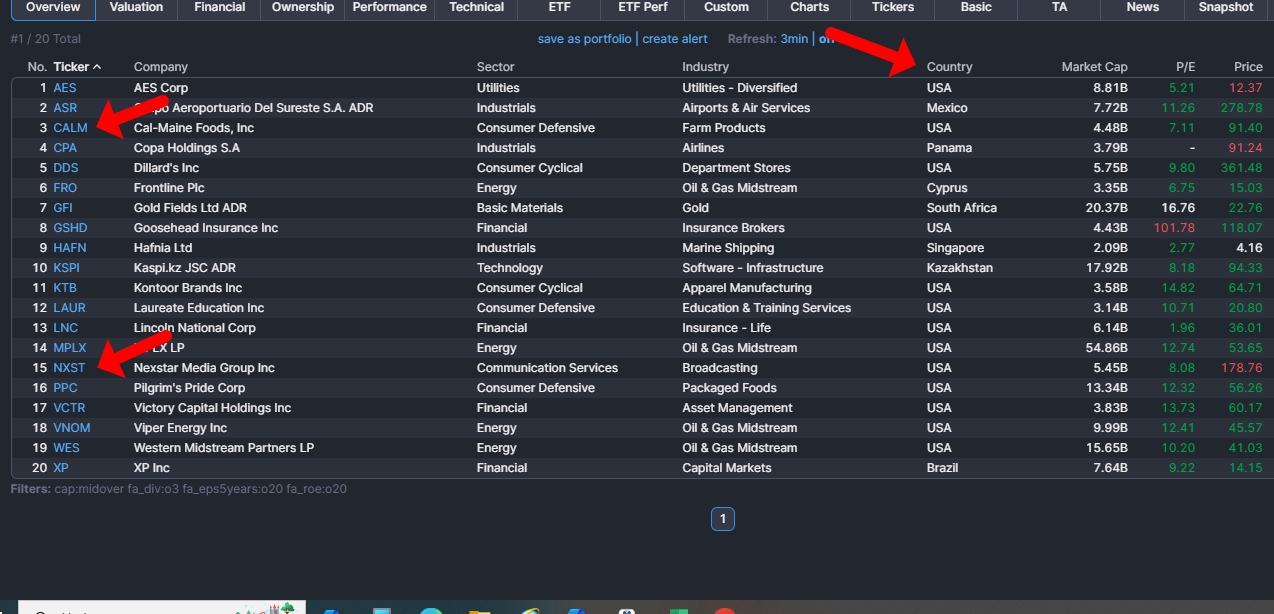Click company name Pilgrim's Pride Corp

189,388
